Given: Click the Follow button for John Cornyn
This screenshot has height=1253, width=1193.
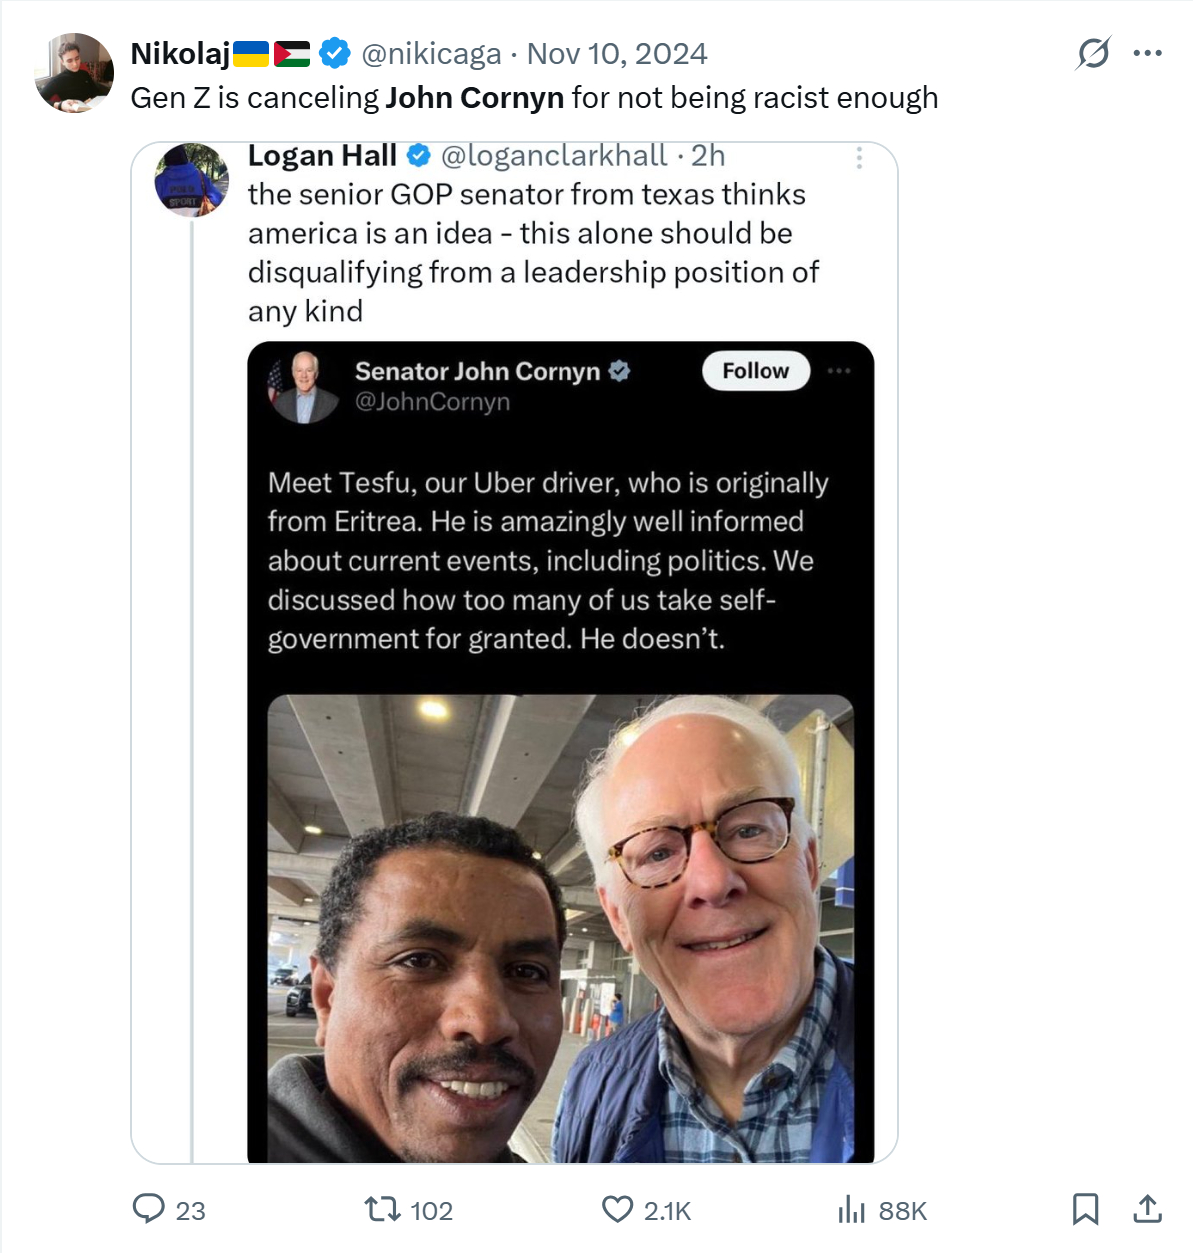Looking at the screenshot, I should click(756, 371).
